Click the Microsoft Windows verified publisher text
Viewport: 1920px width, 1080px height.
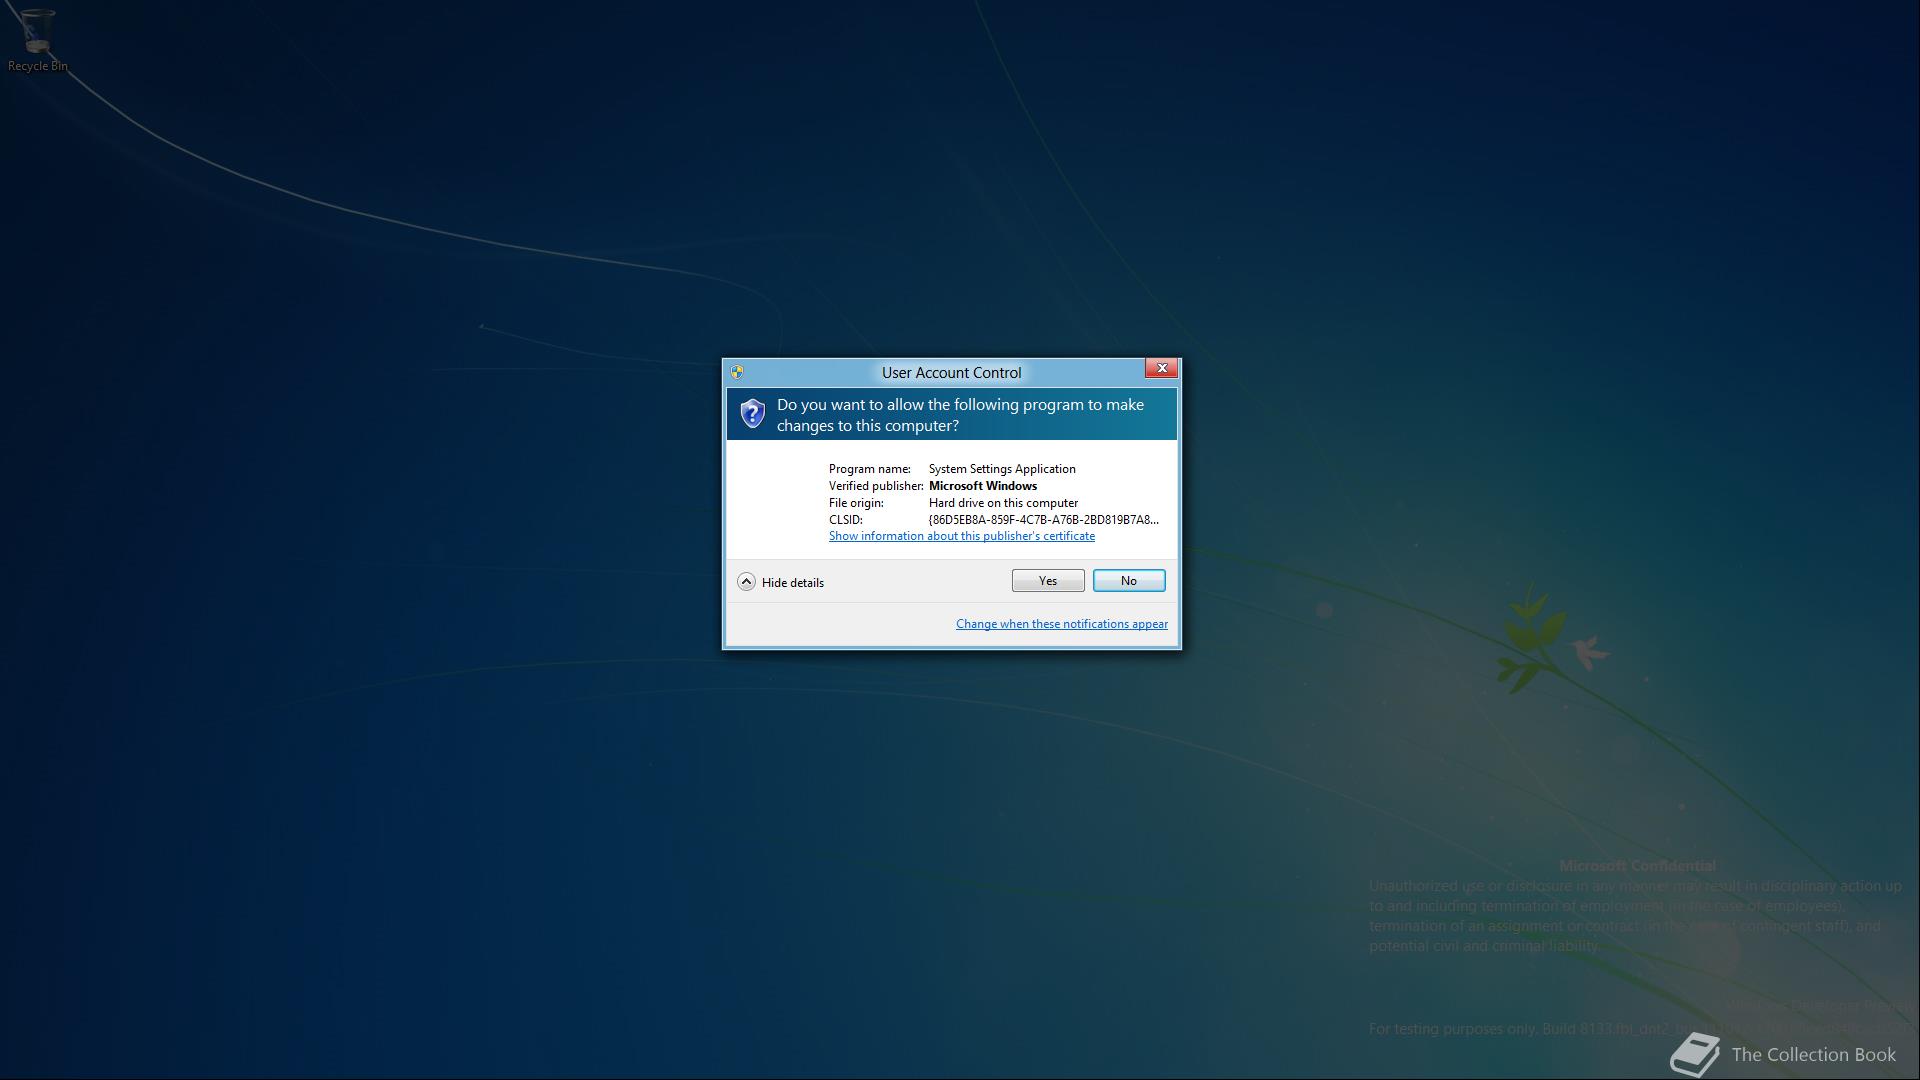coord(982,486)
